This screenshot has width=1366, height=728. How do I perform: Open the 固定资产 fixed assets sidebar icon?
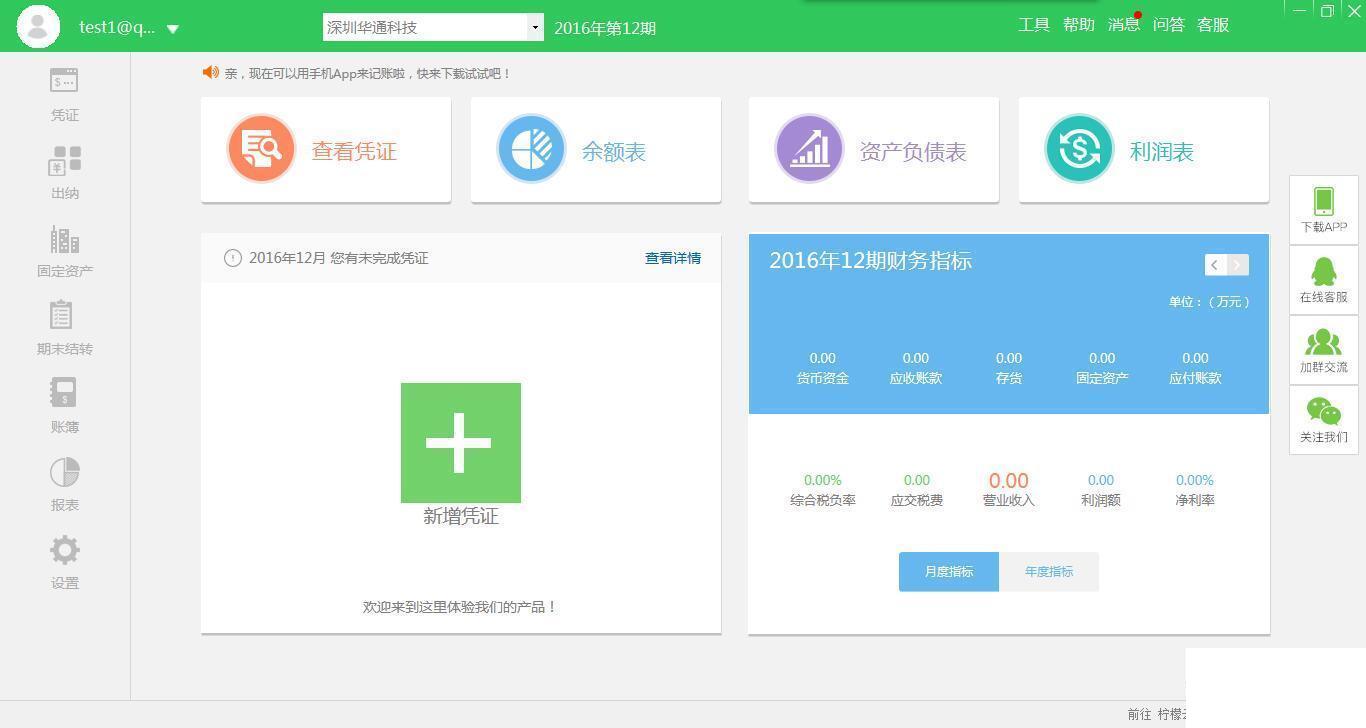[x=64, y=239]
